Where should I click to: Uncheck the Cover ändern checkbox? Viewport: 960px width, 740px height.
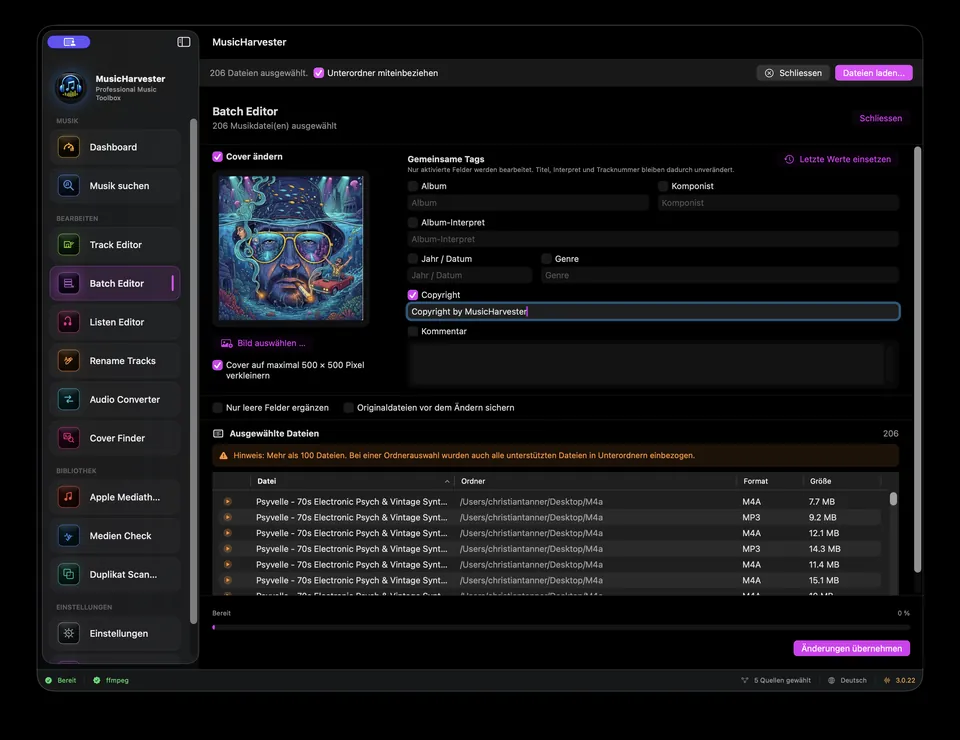(x=217, y=157)
